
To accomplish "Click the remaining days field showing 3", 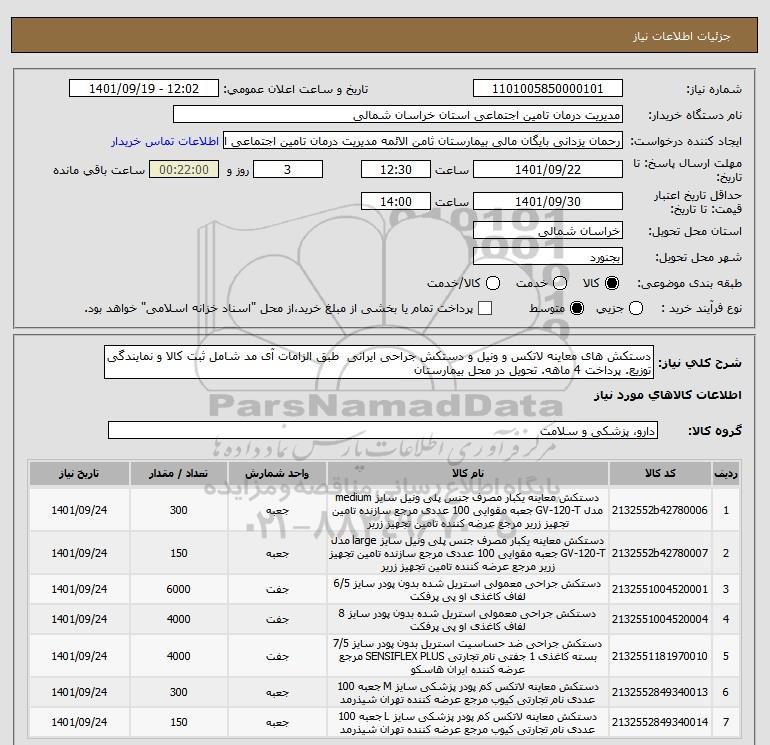I will [288, 169].
